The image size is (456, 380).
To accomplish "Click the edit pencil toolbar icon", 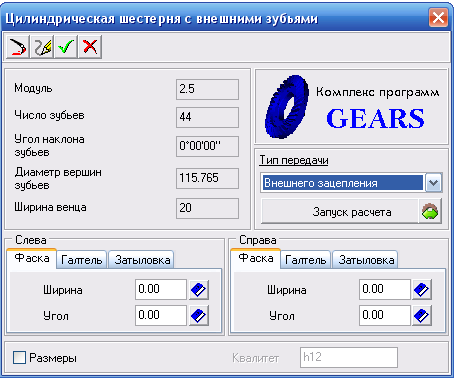I will pos(42,47).
